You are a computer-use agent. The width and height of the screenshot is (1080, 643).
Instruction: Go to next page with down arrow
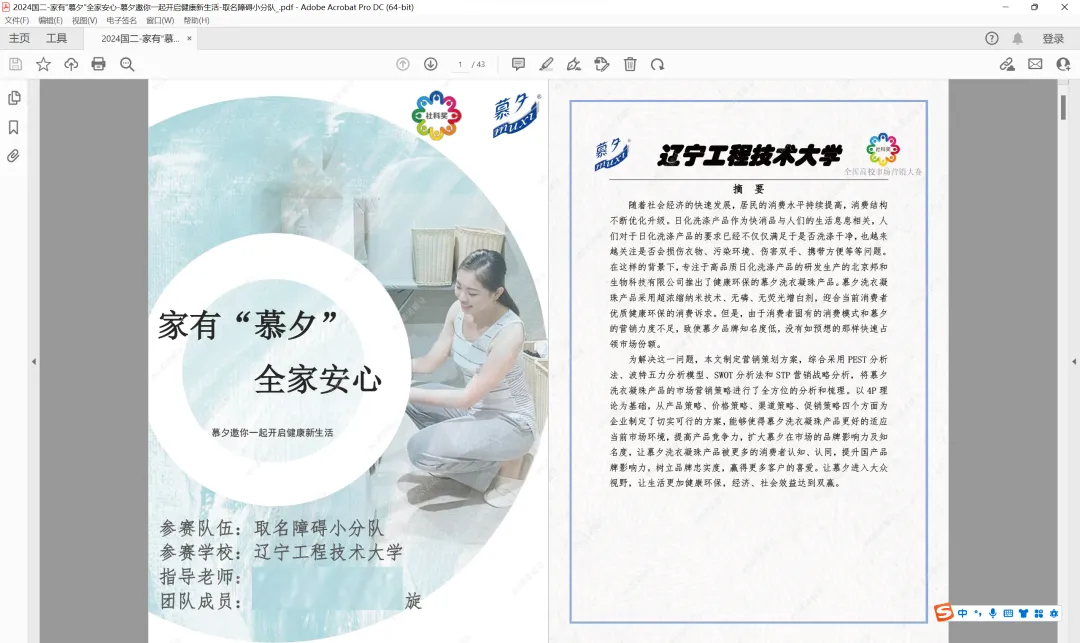[x=430, y=63]
